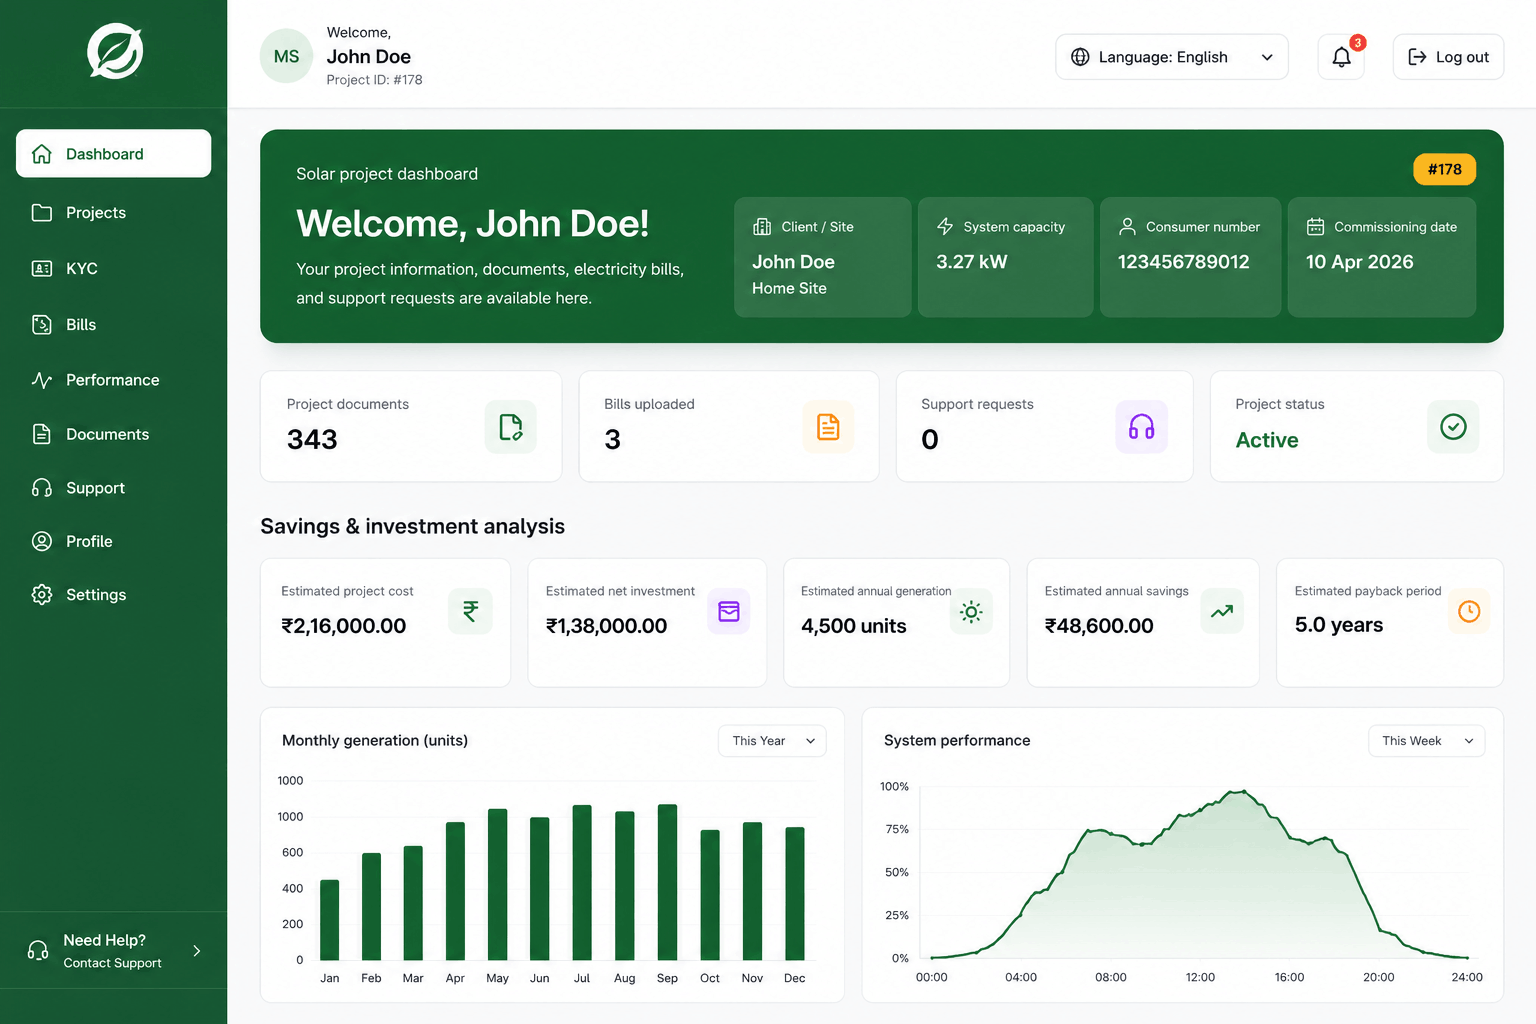Click the Contact Support link
This screenshot has height=1024, width=1536.
click(112, 963)
